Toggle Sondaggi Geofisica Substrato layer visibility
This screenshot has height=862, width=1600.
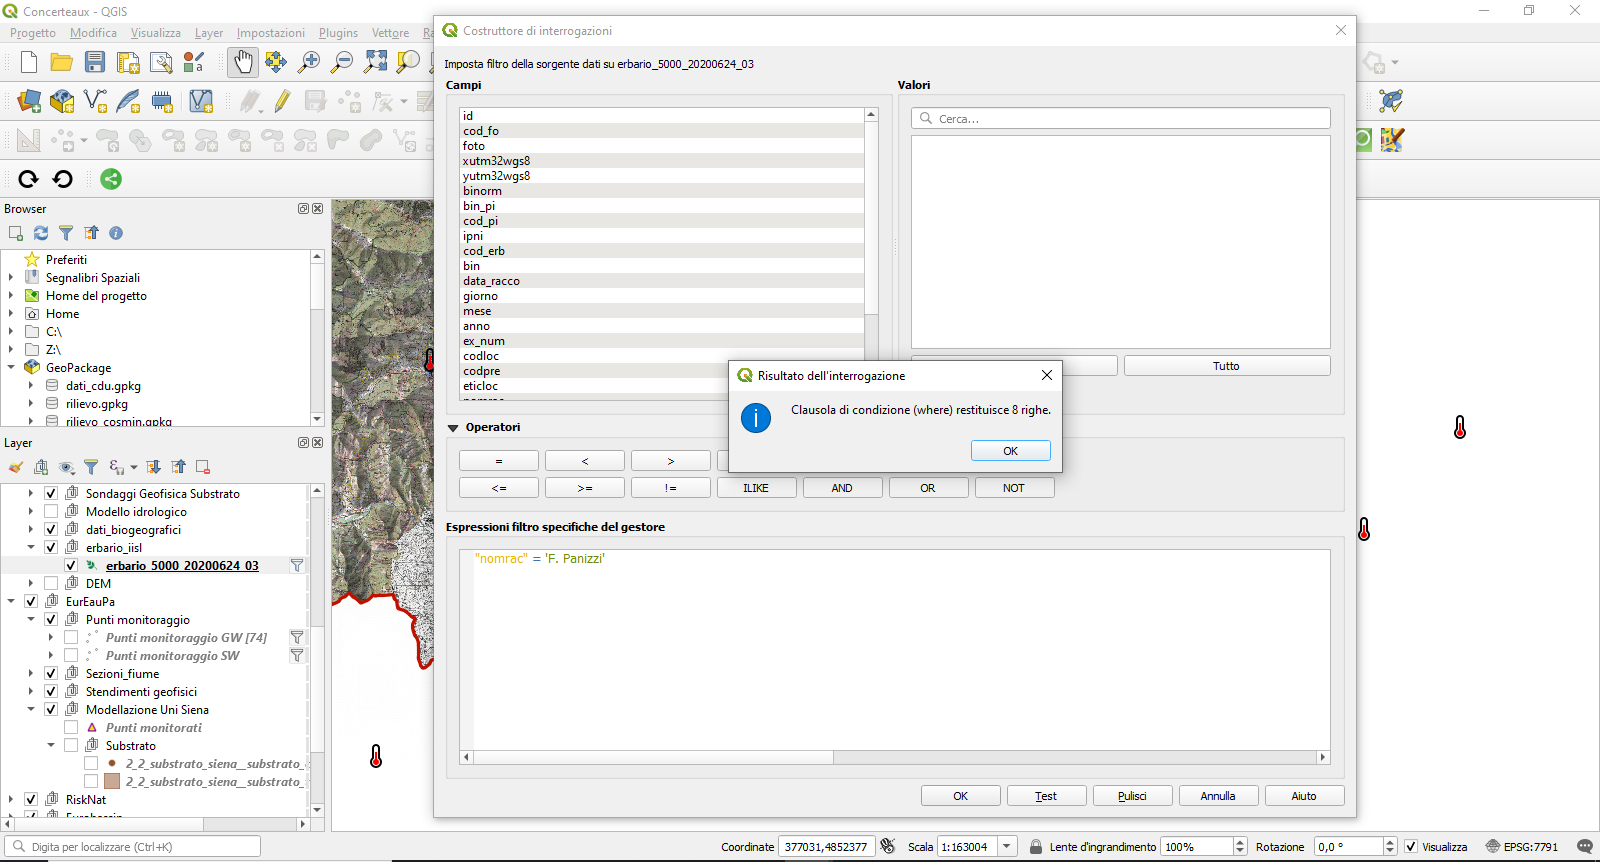[x=51, y=494]
